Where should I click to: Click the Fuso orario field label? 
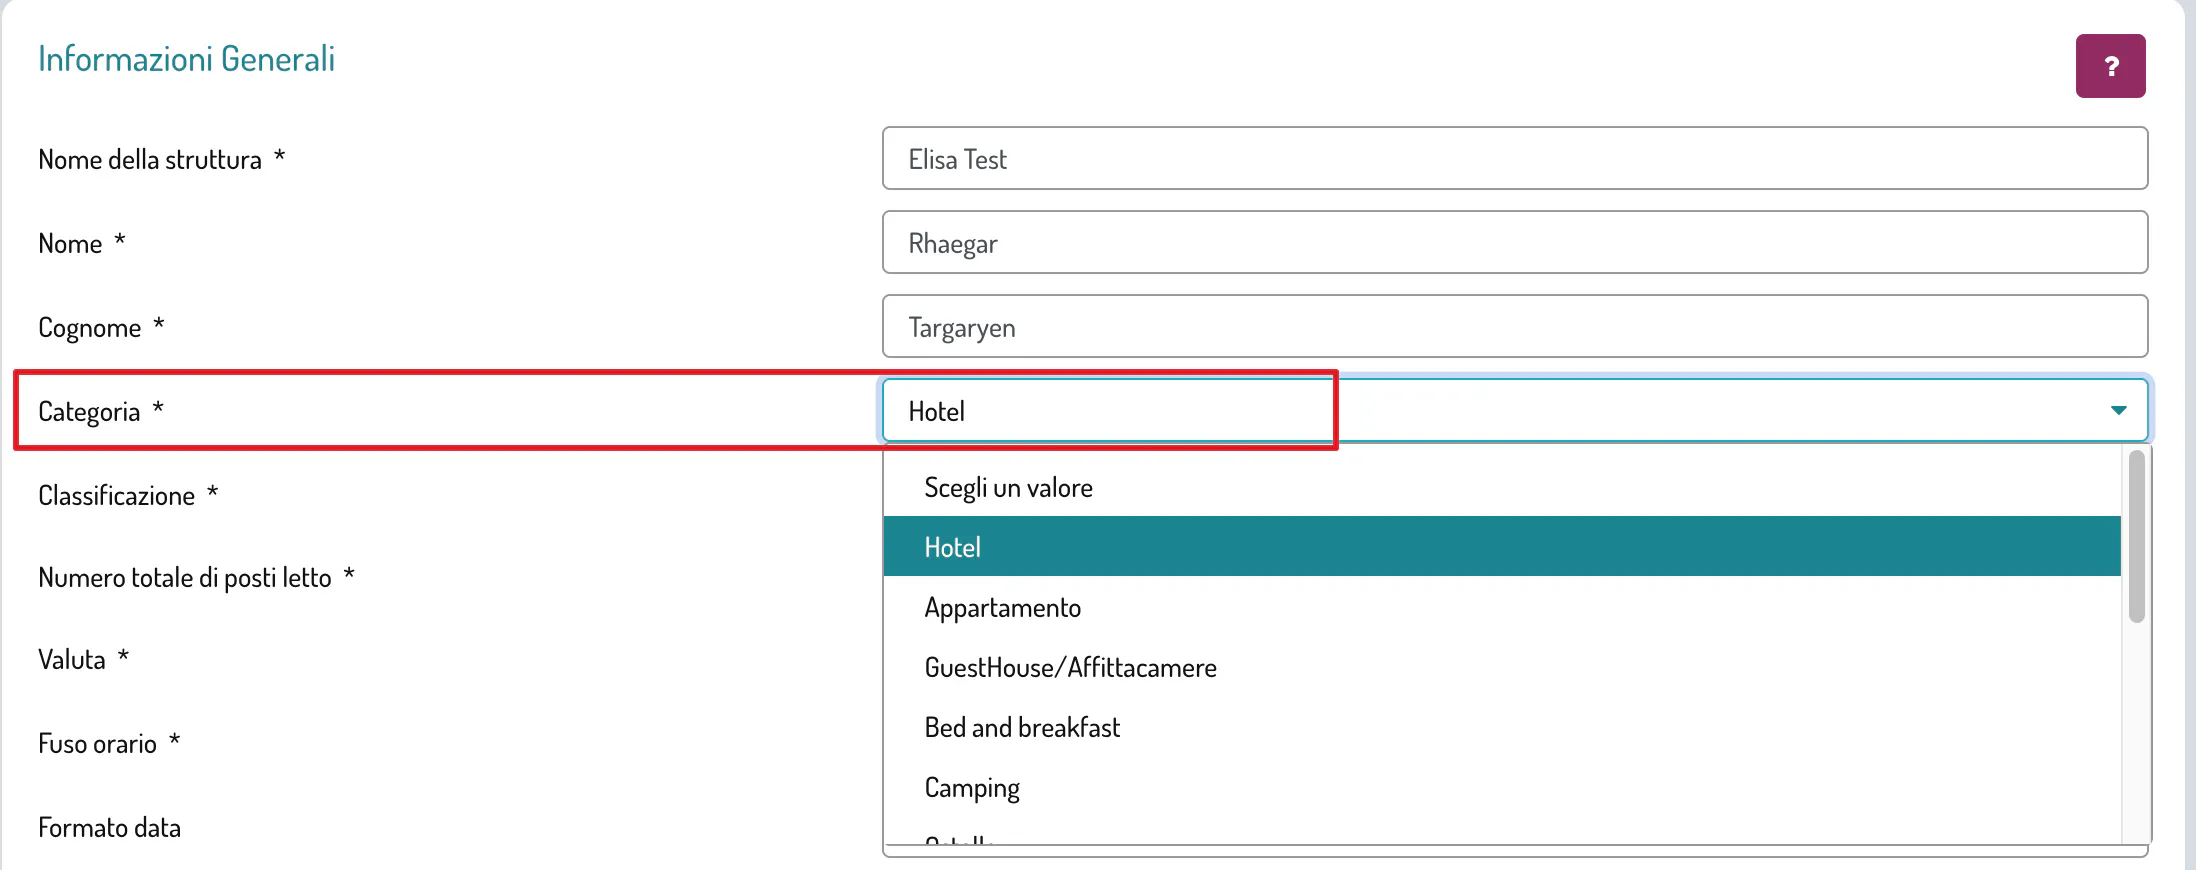[x=97, y=744]
